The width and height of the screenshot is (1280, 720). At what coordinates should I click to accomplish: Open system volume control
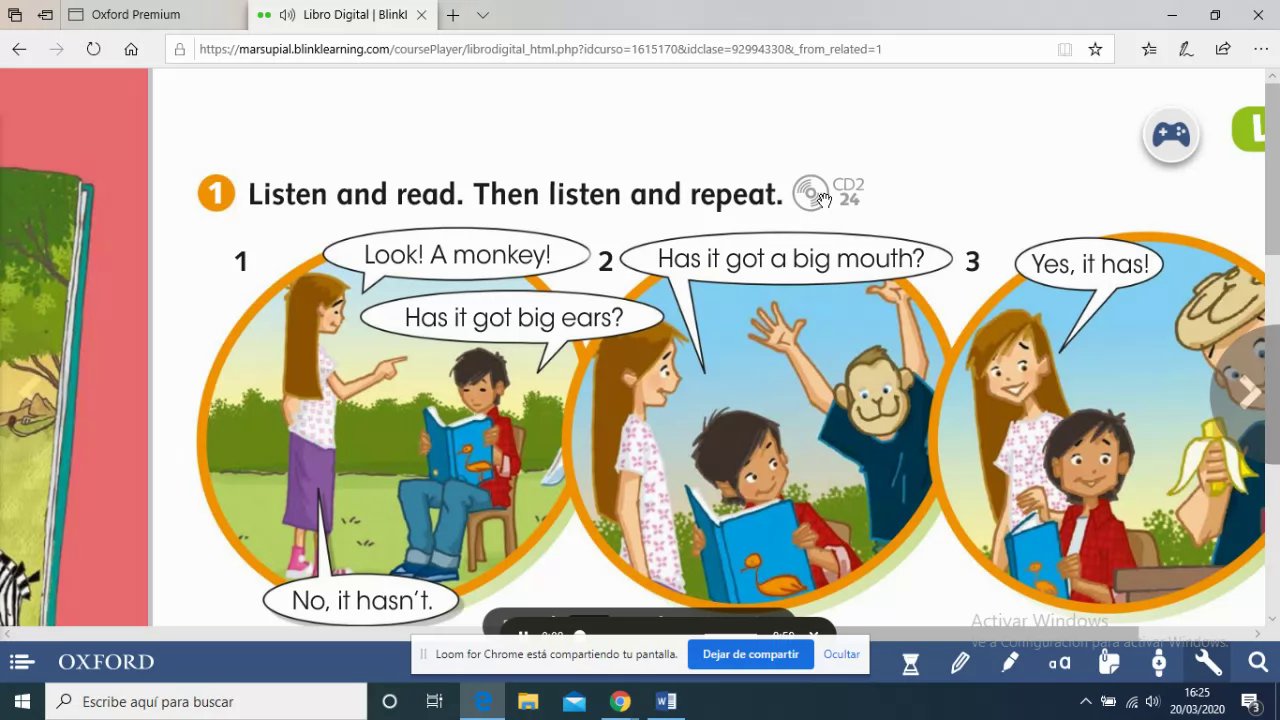click(x=1152, y=702)
